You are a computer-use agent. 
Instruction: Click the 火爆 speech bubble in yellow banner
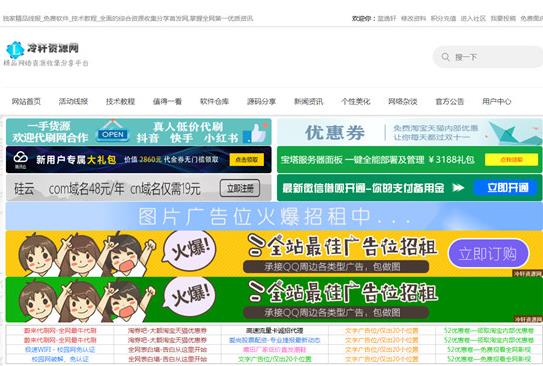click(x=189, y=250)
